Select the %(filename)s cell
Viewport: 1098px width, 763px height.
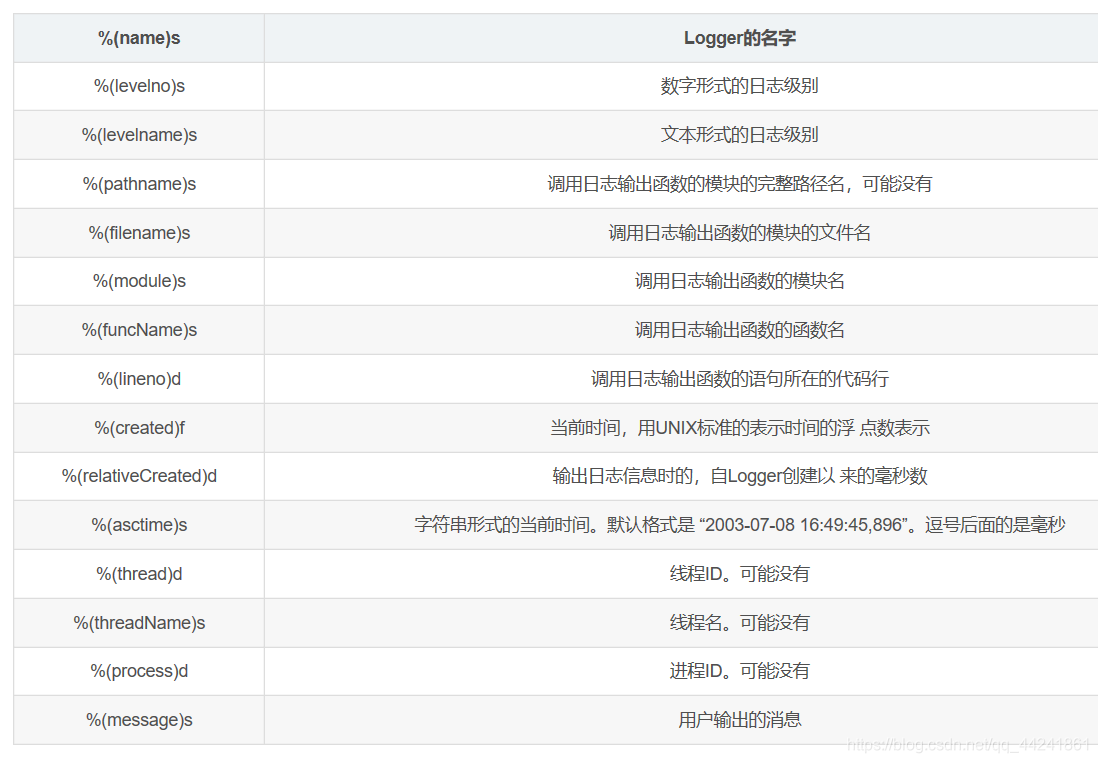[139, 232]
